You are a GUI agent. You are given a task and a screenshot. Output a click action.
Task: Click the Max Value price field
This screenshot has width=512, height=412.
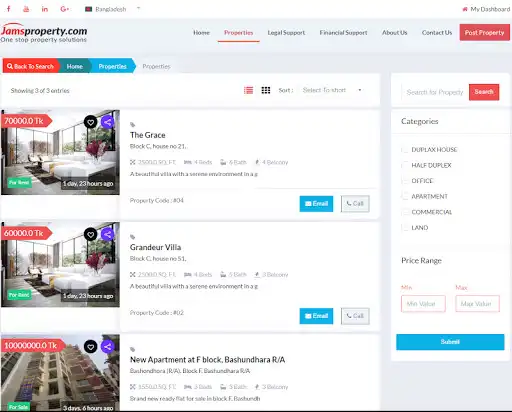477,304
